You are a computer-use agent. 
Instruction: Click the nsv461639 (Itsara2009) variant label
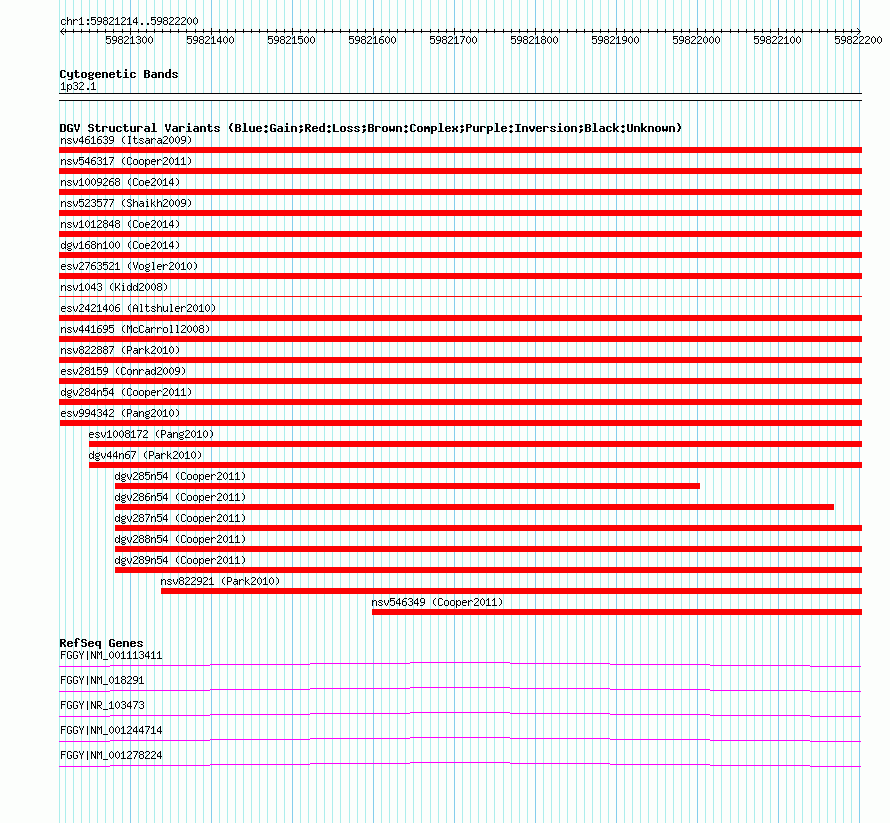click(x=126, y=140)
